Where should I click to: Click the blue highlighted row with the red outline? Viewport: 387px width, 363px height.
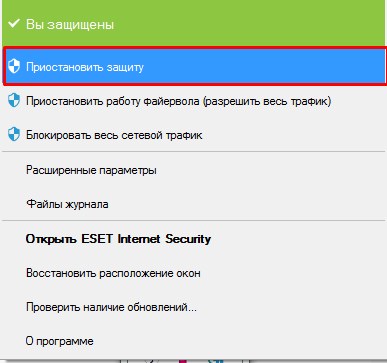click(x=194, y=66)
